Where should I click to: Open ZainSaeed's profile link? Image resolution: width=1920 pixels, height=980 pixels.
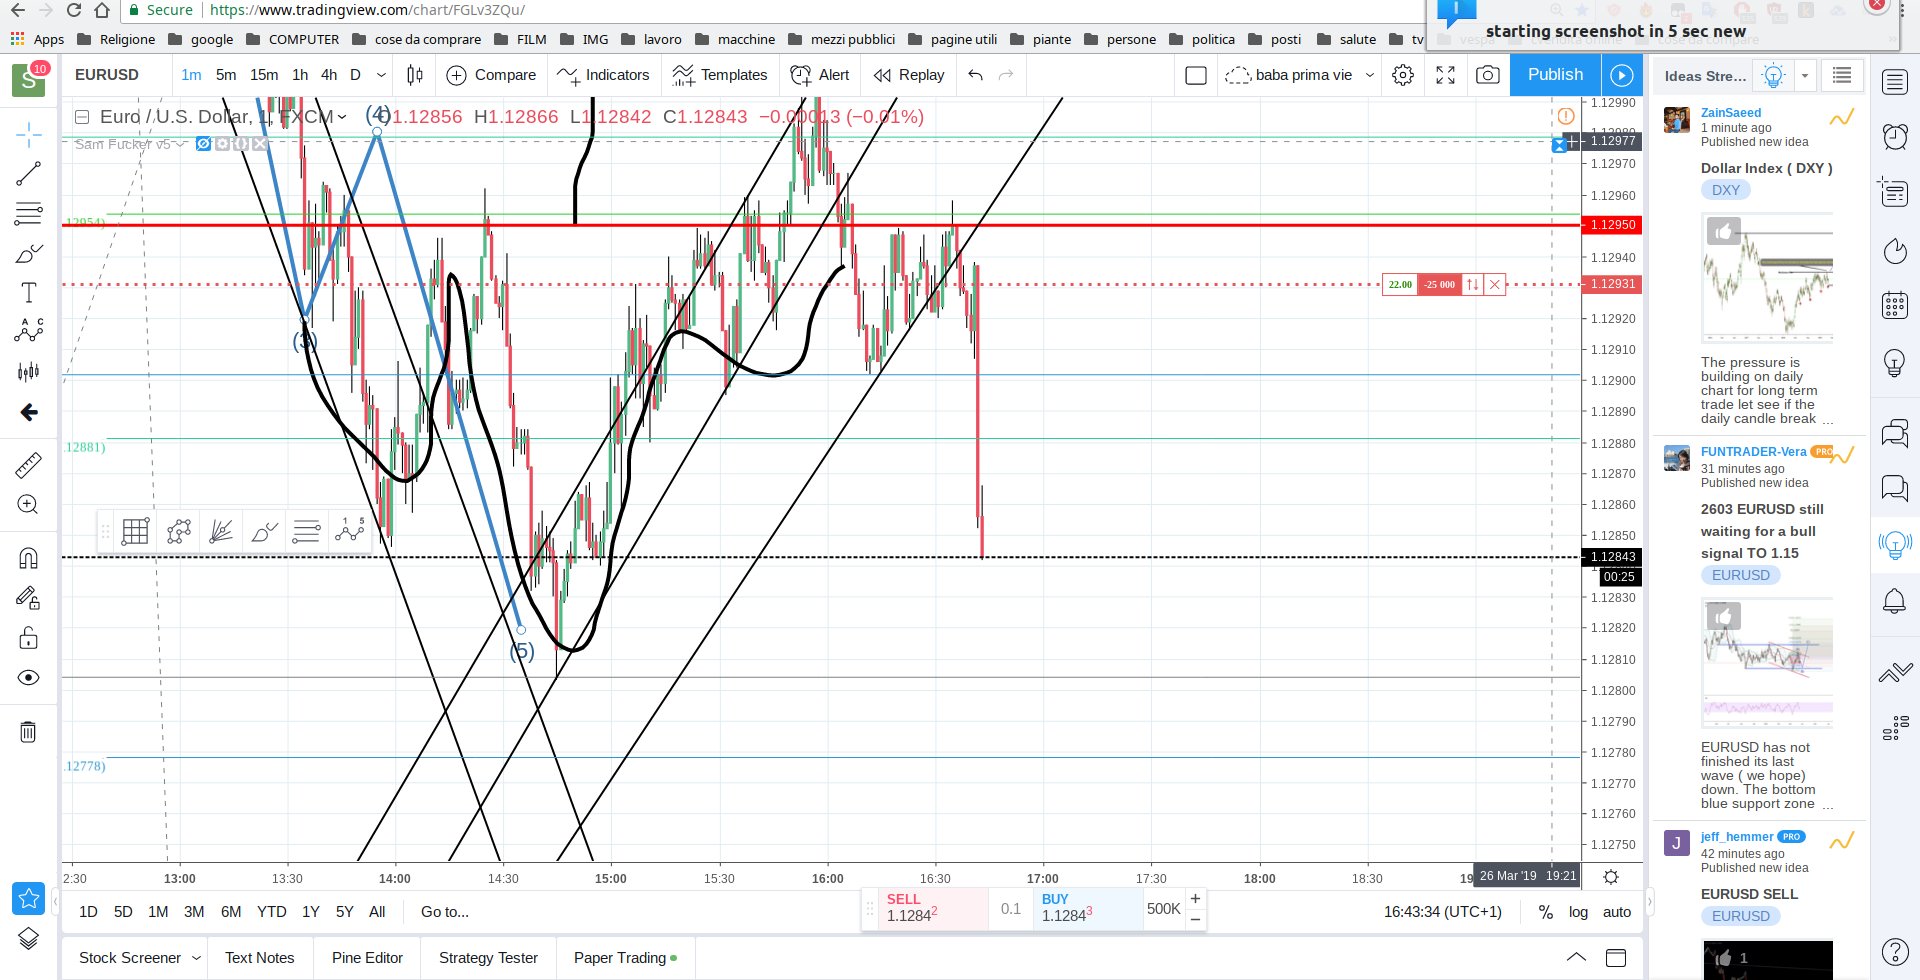point(1731,113)
